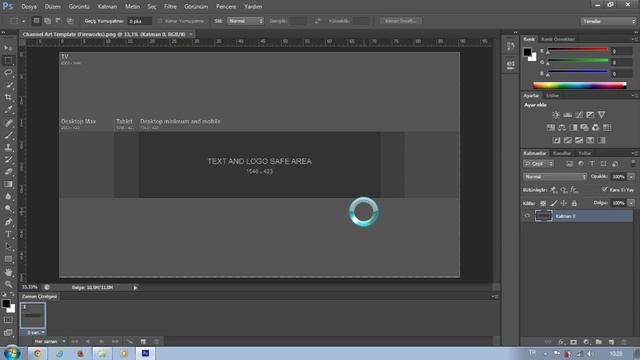Click the lock position icon in Kilitle row
Image resolution: width=640 pixels, height=360 pixels.
(564, 203)
